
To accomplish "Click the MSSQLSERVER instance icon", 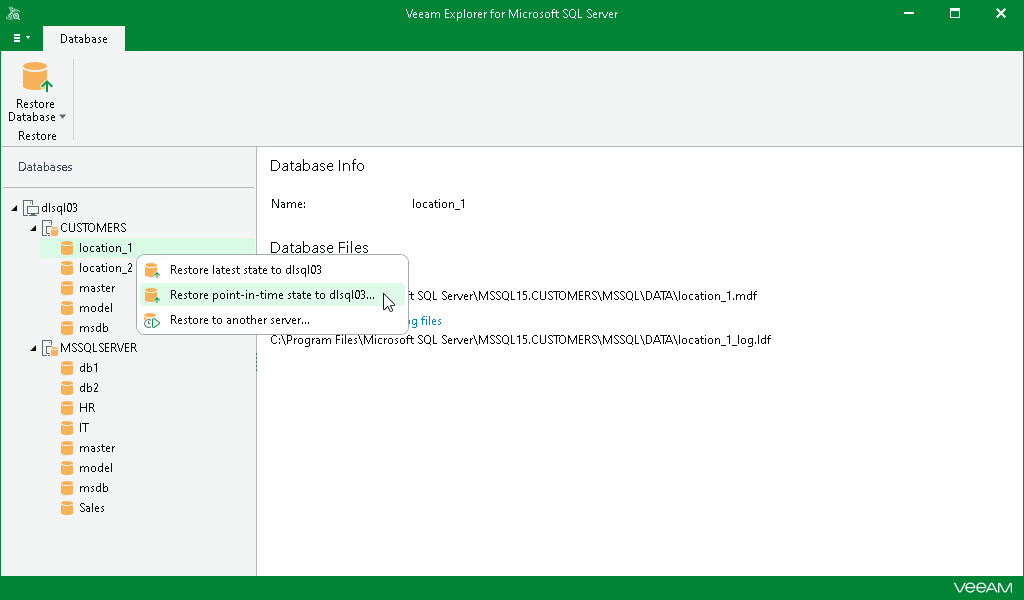I will point(50,348).
